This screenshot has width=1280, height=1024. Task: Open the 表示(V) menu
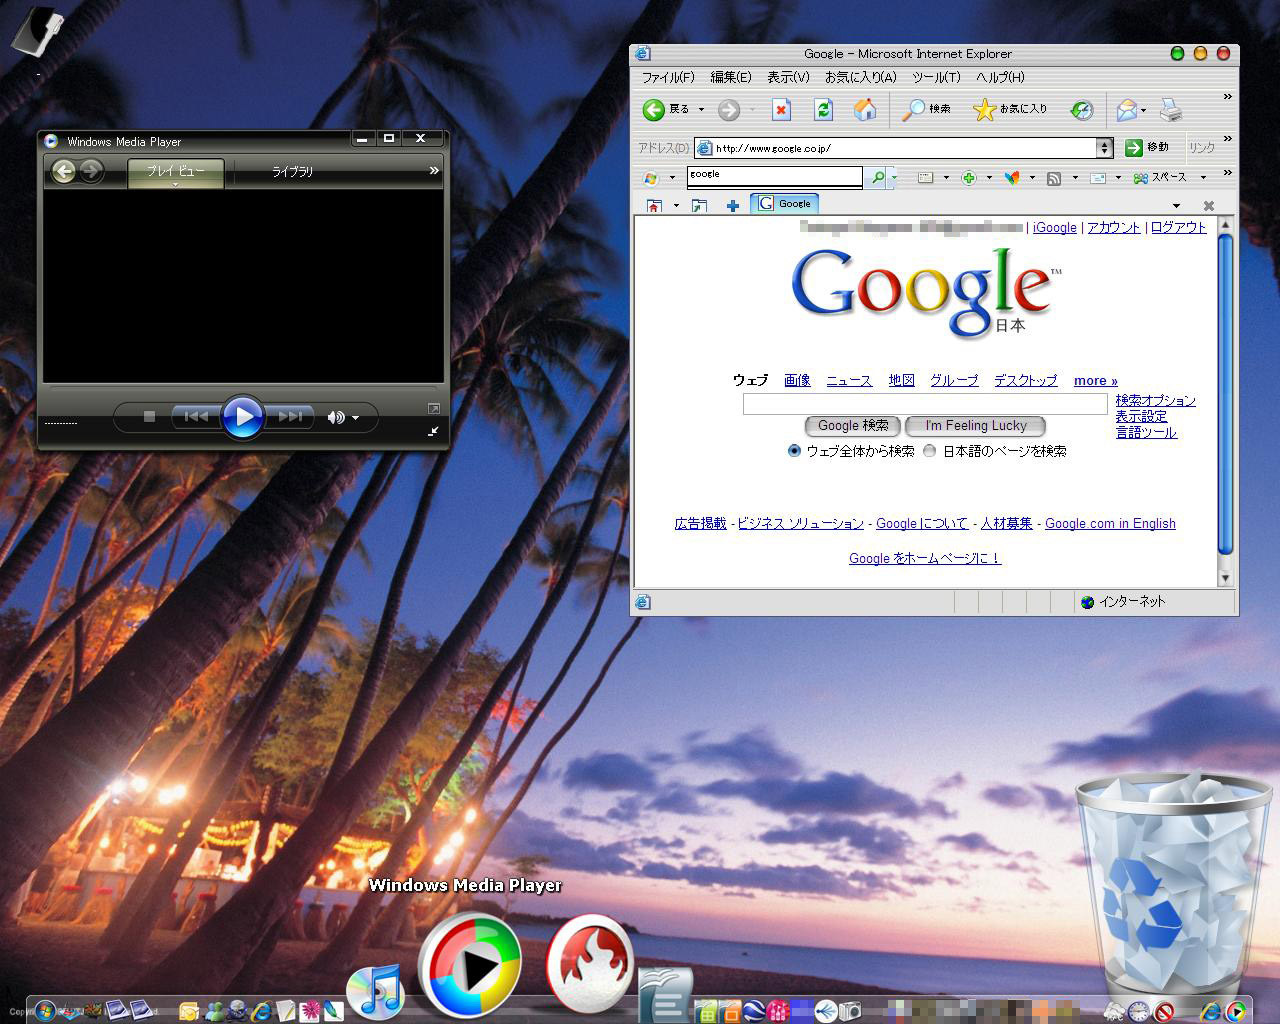tap(788, 77)
